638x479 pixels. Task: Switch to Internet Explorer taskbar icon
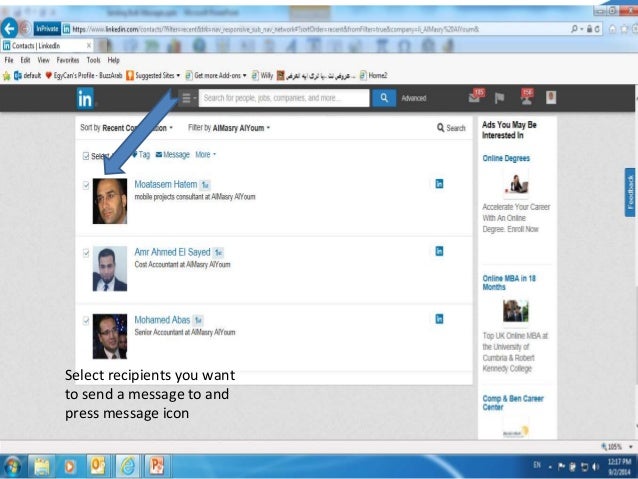click(x=127, y=466)
